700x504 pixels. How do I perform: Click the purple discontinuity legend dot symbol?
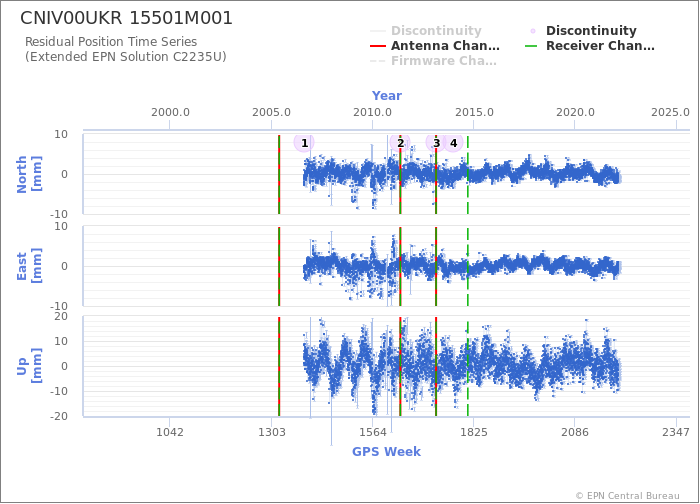pos(533,31)
